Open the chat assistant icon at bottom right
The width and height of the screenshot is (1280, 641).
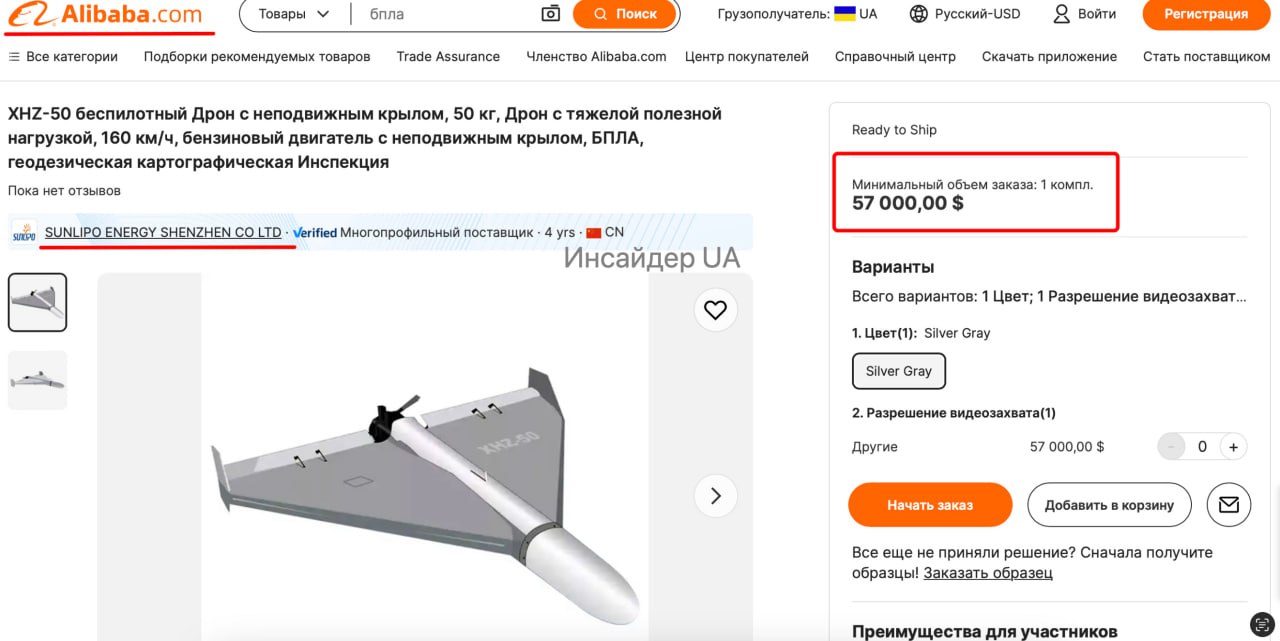click(1263, 624)
